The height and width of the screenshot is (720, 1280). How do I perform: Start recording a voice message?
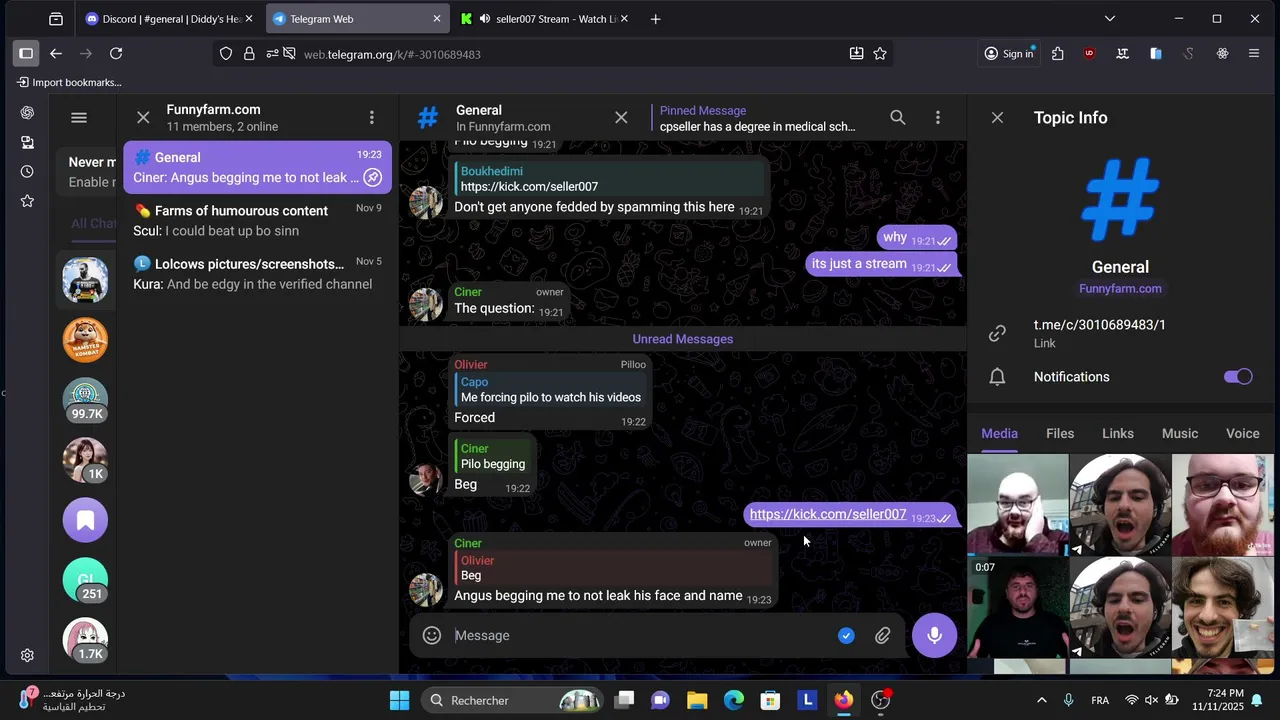click(x=934, y=635)
